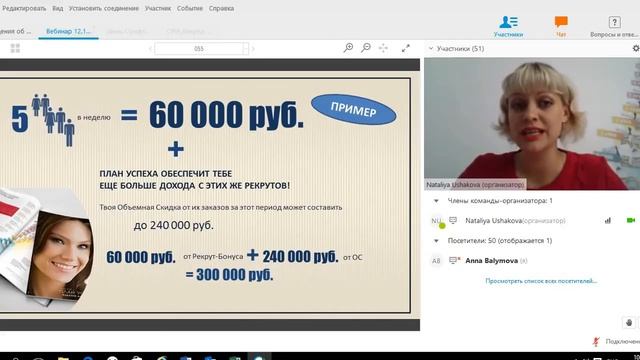Open the Чат panel button

561,26
